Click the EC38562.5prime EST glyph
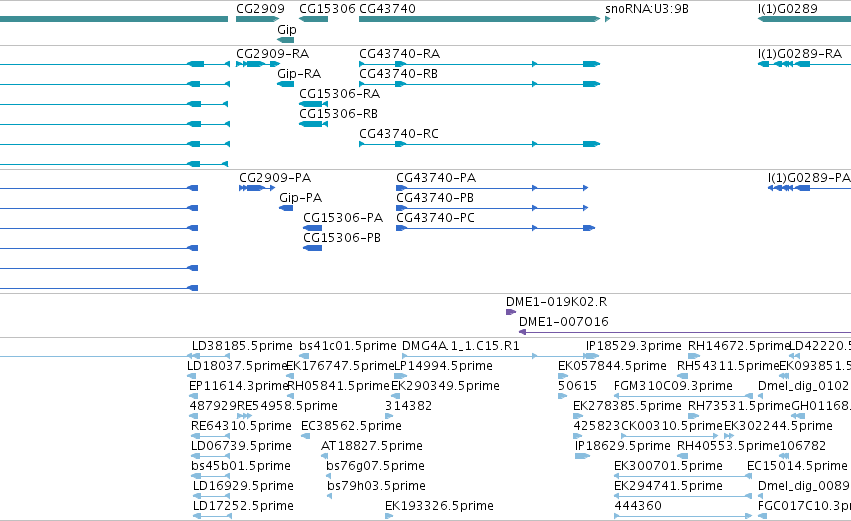This screenshot has width=851, height=521. pyautogui.click(x=306, y=436)
